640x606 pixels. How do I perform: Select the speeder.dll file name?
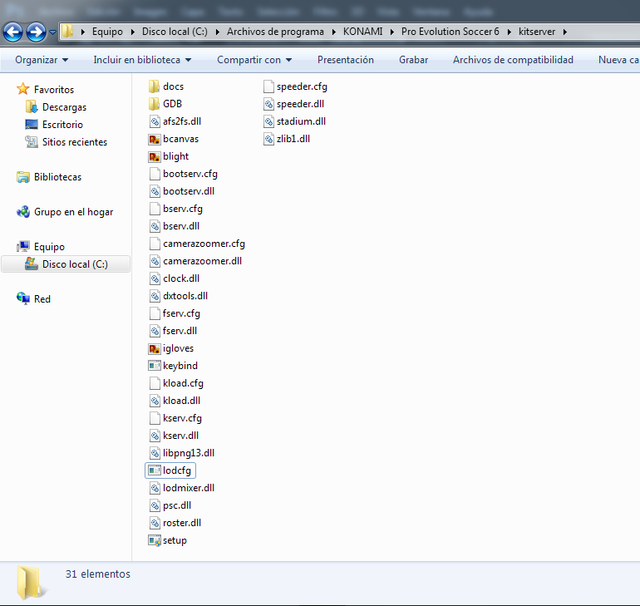[300, 104]
